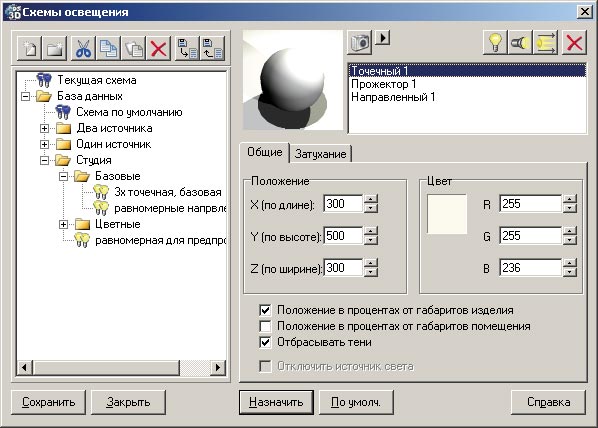598x428 pixels.
Task: Click tree scrollbar left arrow
Action: 25,368
